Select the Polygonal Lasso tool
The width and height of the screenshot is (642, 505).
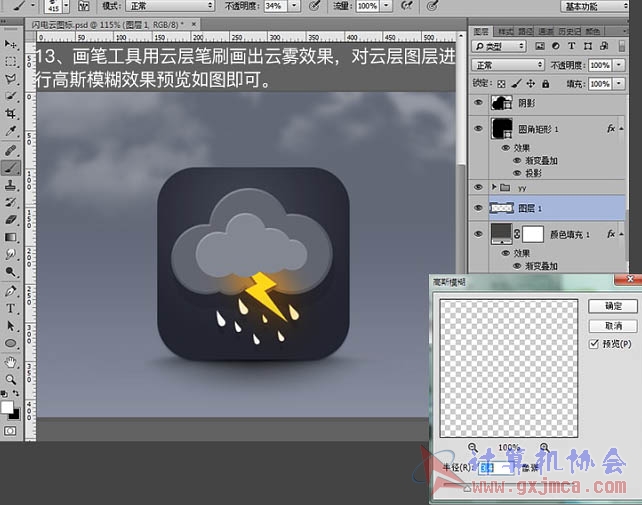click(11, 79)
